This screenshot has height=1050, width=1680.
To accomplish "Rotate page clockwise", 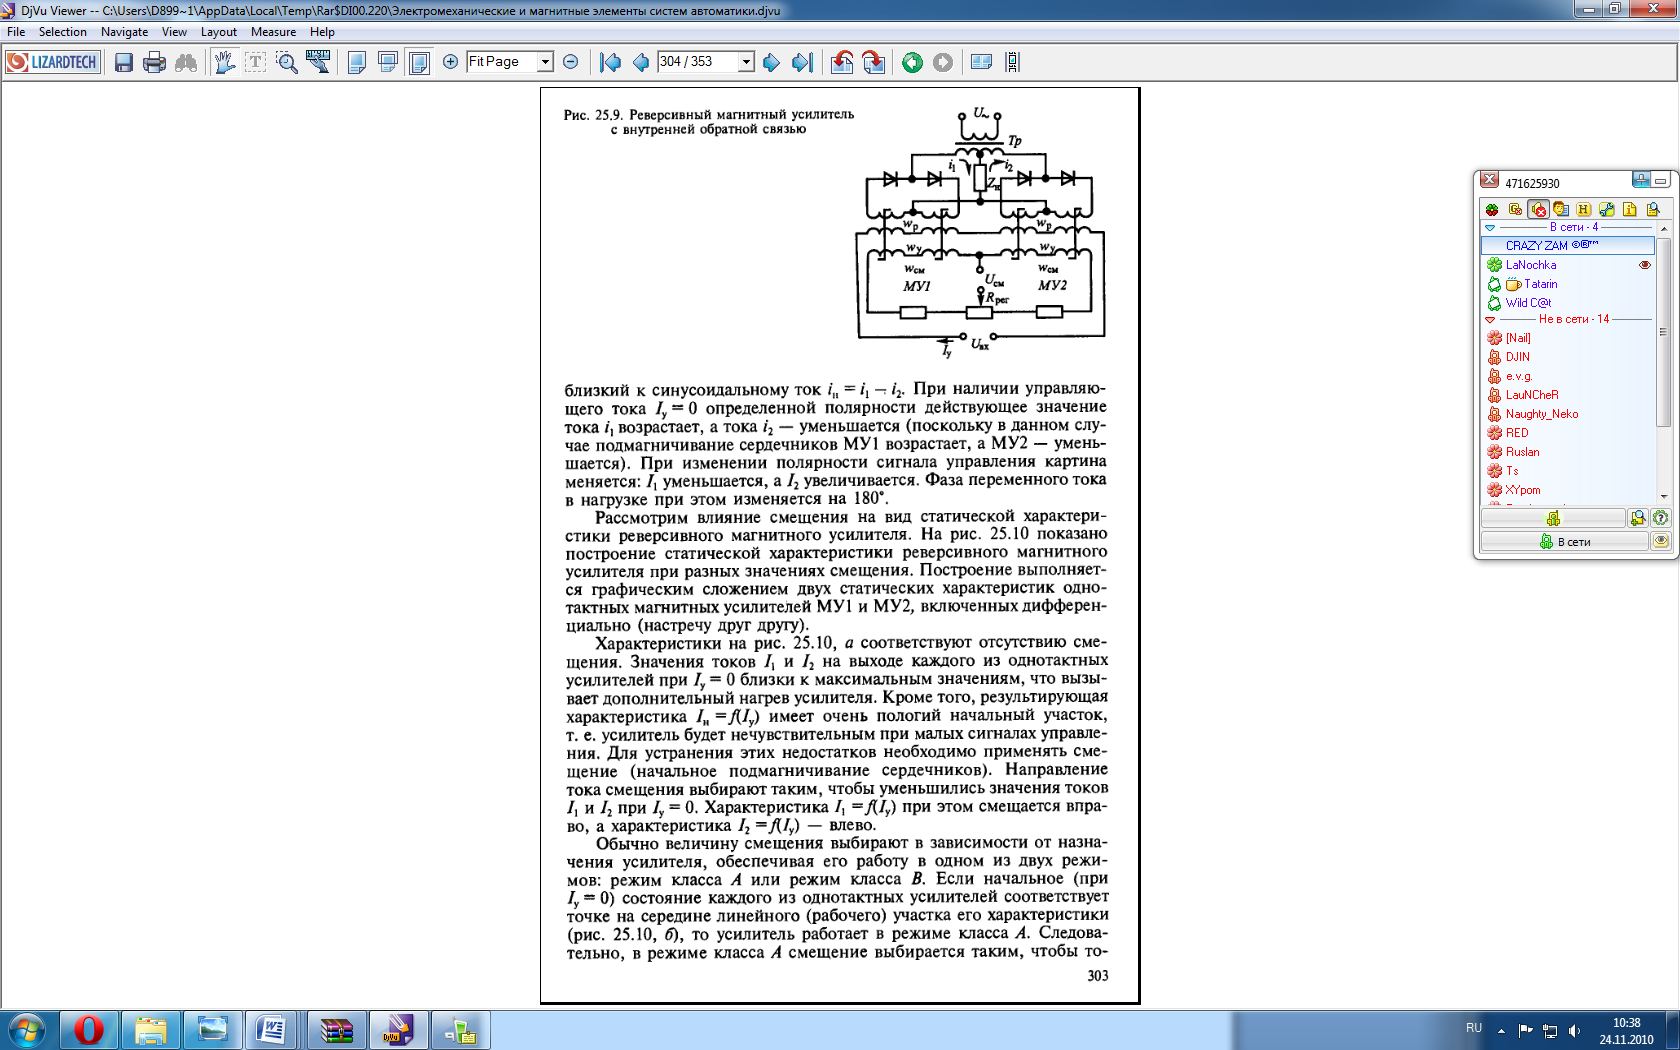I will point(874,62).
